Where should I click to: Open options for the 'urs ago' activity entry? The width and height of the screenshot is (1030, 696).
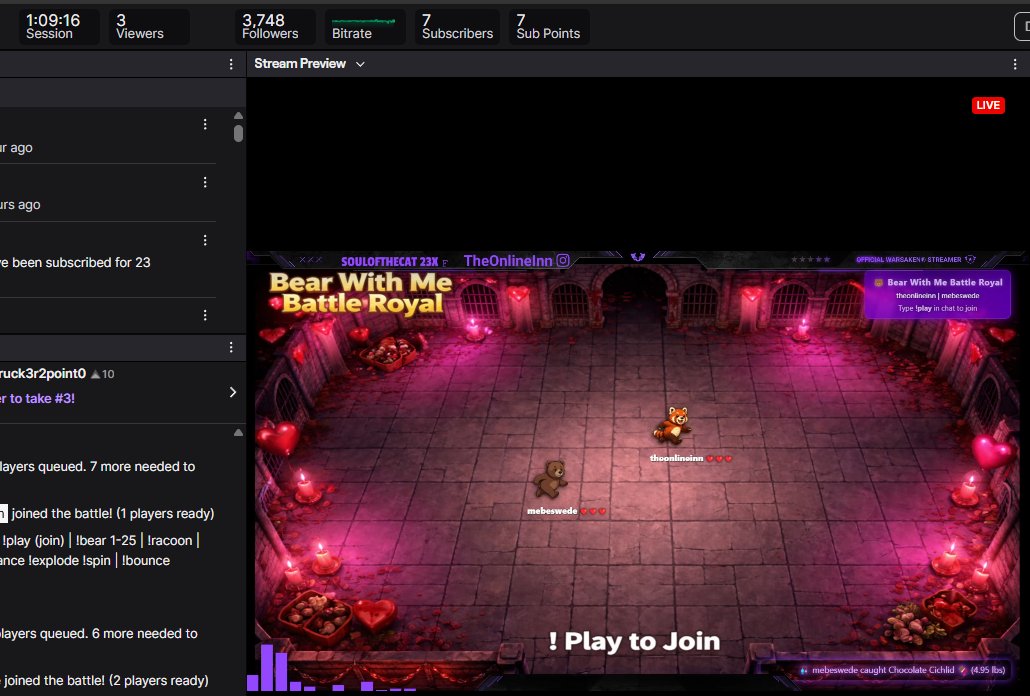pos(205,182)
